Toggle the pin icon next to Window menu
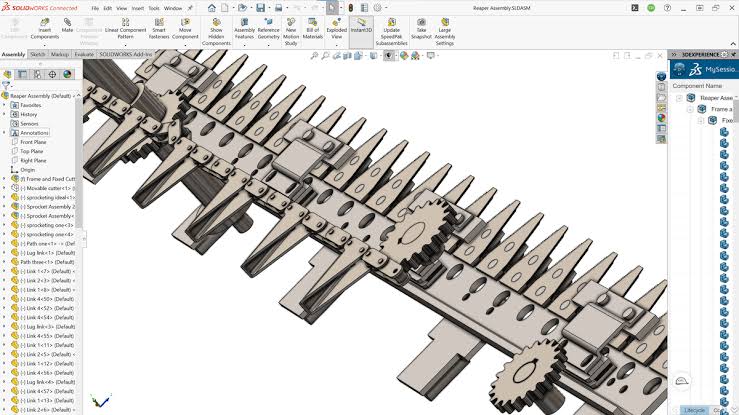The image size is (739, 415). pyautogui.click(x=190, y=8)
